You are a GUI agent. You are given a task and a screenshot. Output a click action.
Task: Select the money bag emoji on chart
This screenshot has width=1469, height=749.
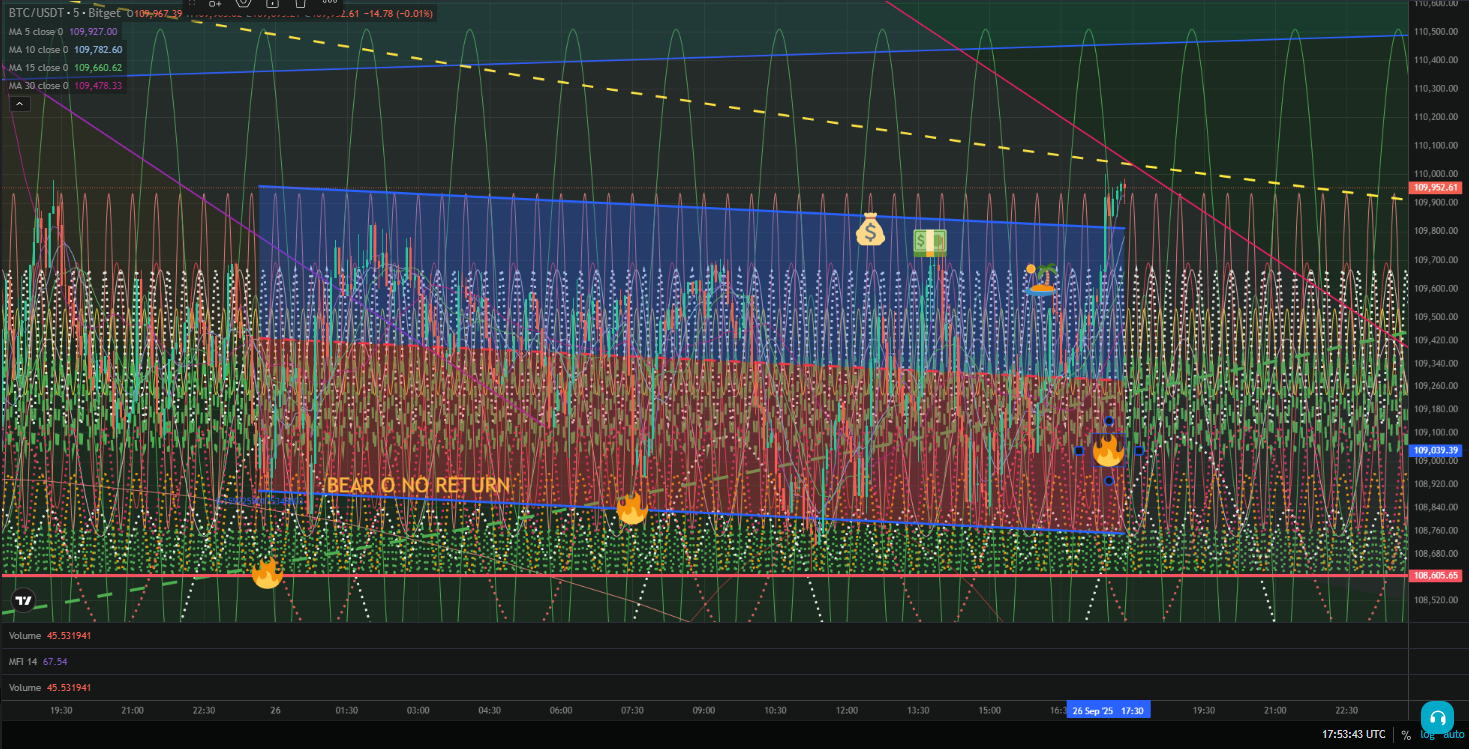(x=870, y=230)
